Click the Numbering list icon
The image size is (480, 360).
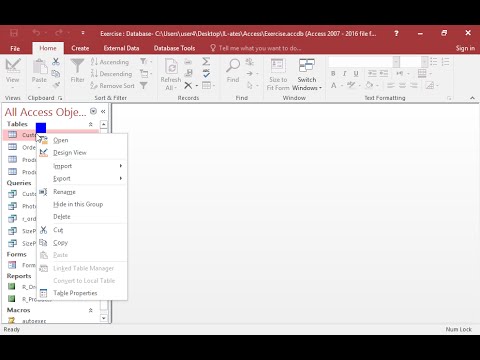pyautogui.click(x=445, y=62)
